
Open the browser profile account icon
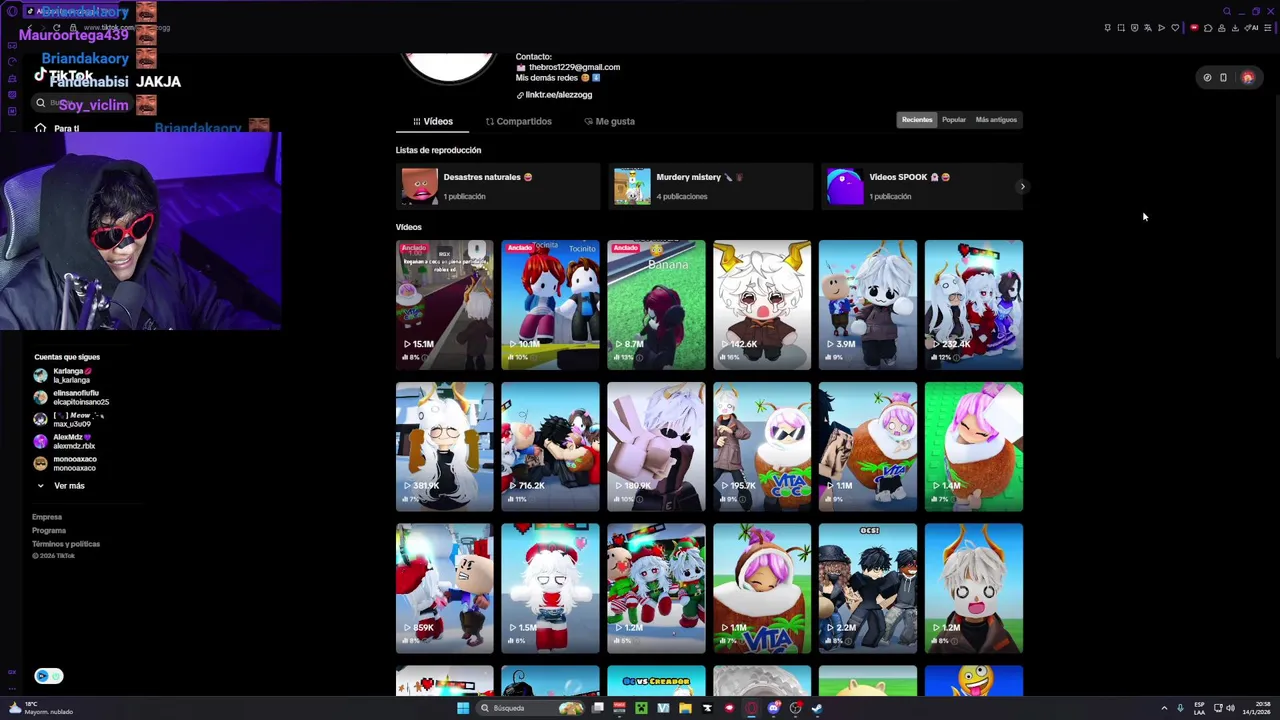pyautogui.click(x=1222, y=28)
